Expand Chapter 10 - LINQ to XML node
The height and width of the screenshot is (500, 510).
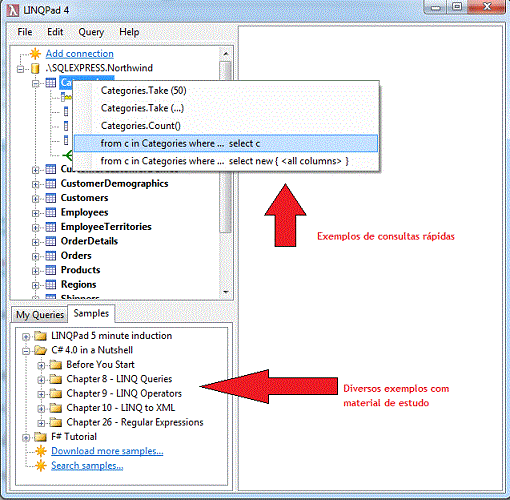click(x=41, y=409)
